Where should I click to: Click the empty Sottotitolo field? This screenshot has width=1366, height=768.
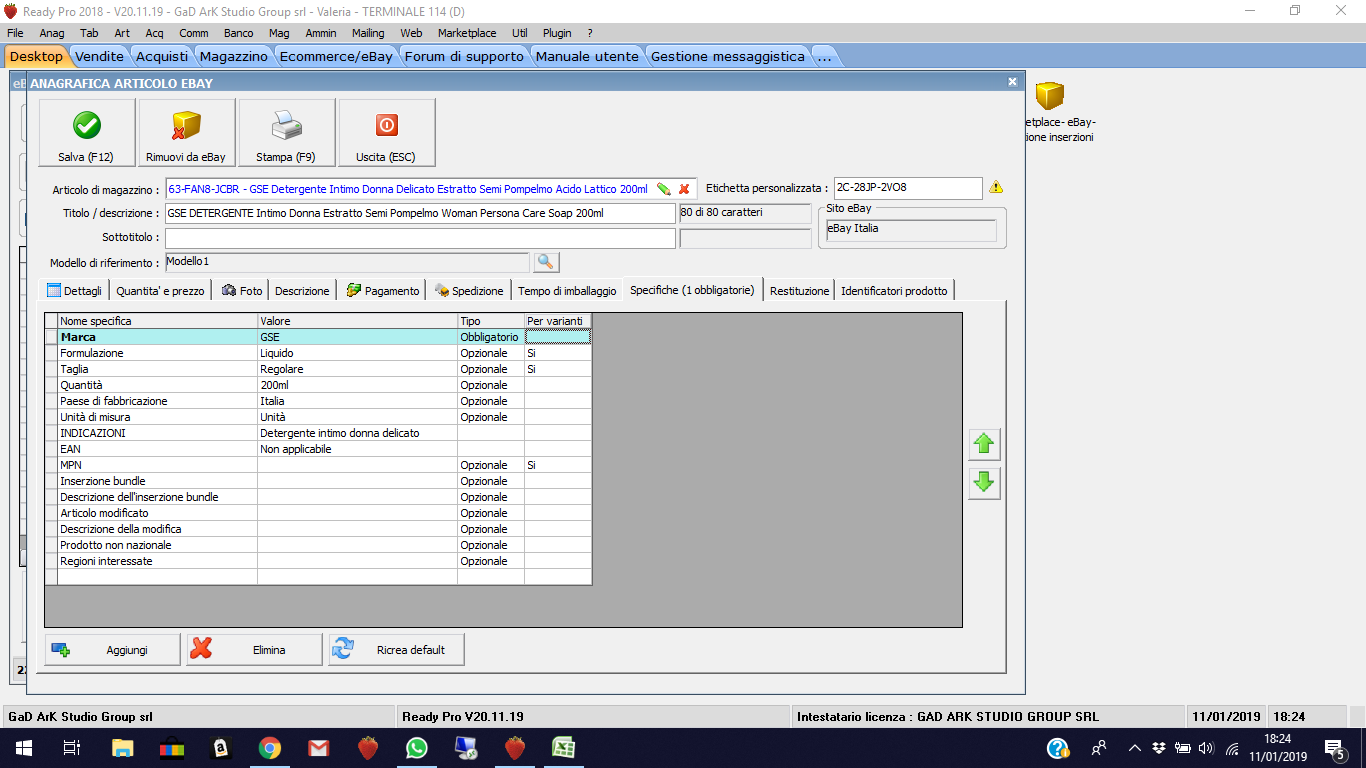(x=420, y=238)
